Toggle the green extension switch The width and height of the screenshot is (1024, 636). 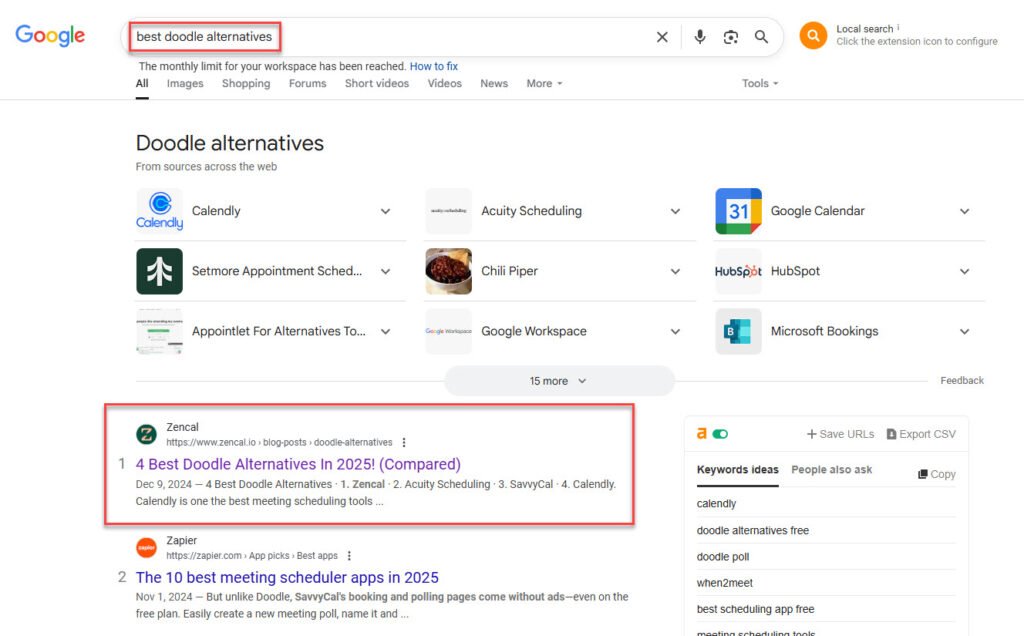[x=720, y=434]
